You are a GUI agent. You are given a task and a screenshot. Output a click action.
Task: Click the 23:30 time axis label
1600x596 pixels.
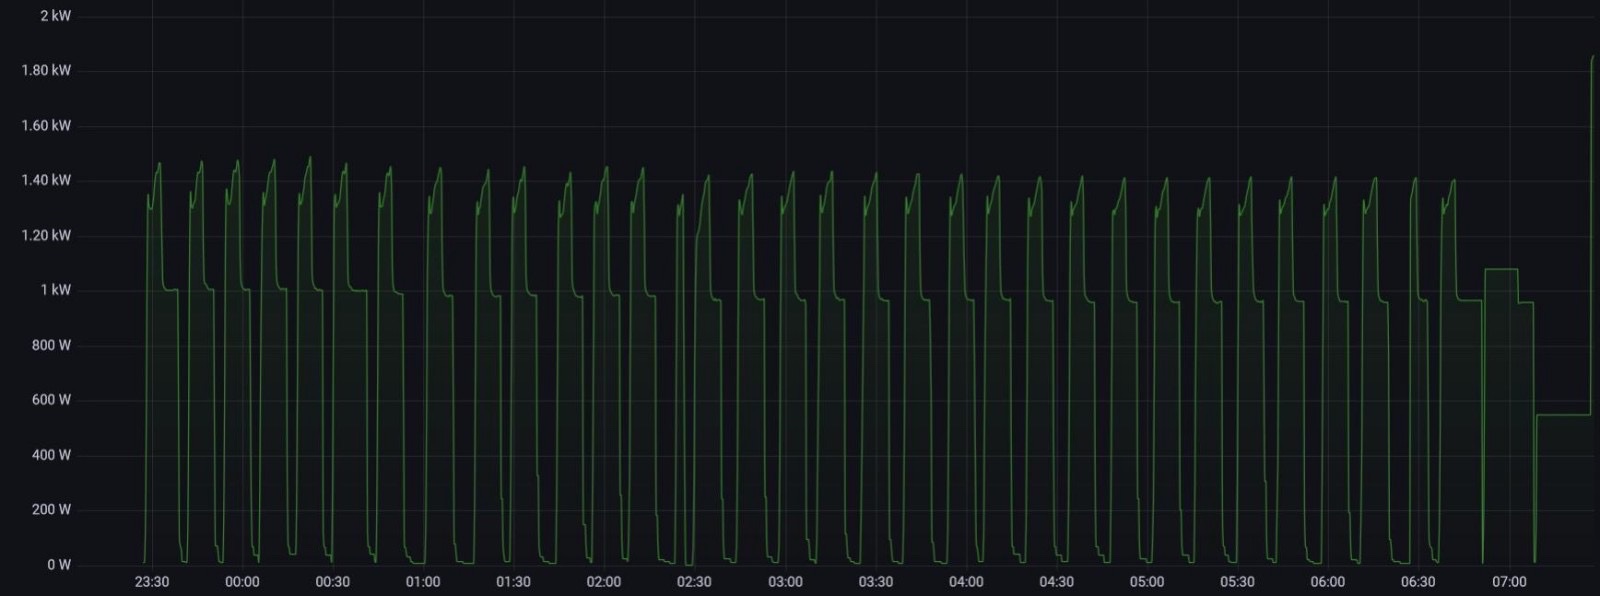(x=152, y=582)
